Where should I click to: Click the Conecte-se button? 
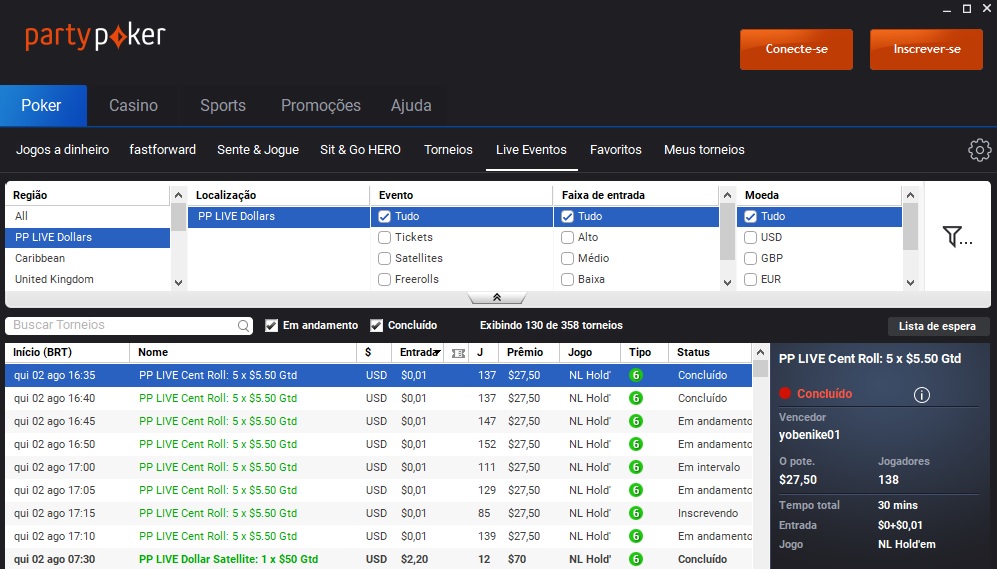tap(796, 50)
